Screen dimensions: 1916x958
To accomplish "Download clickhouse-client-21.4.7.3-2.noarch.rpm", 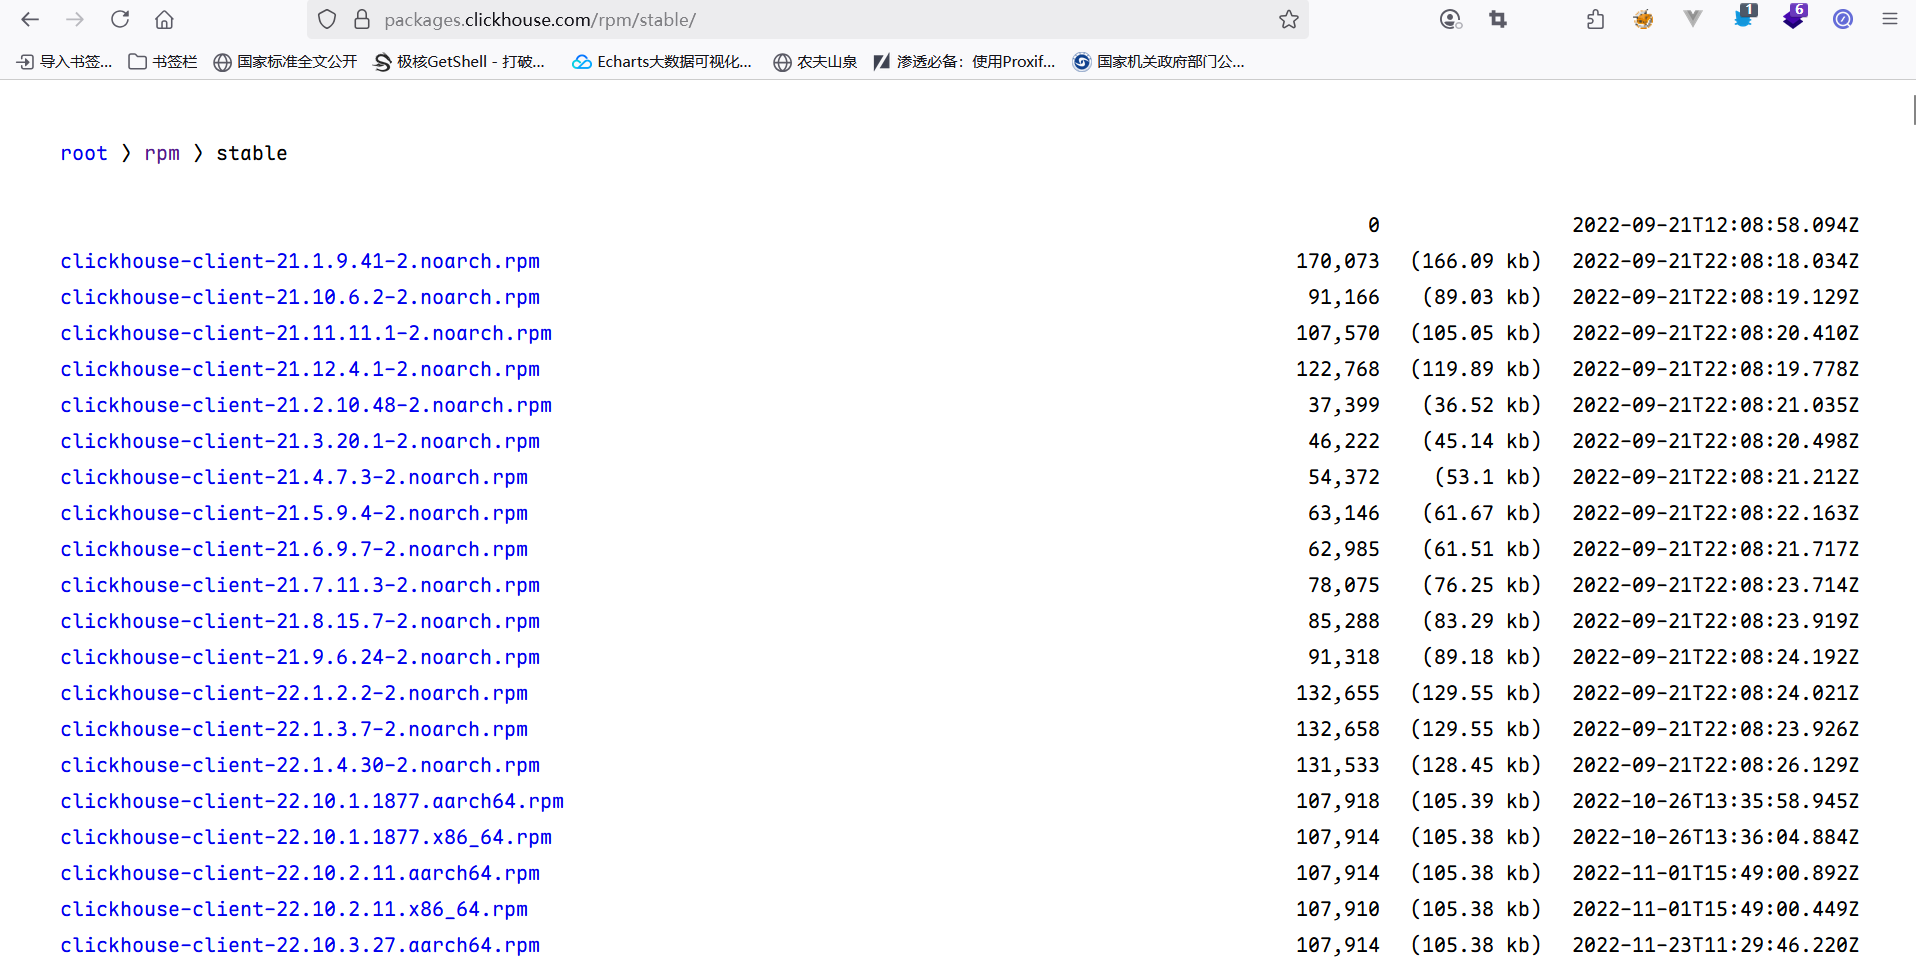I will pyautogui.click(x=294, y=477).
